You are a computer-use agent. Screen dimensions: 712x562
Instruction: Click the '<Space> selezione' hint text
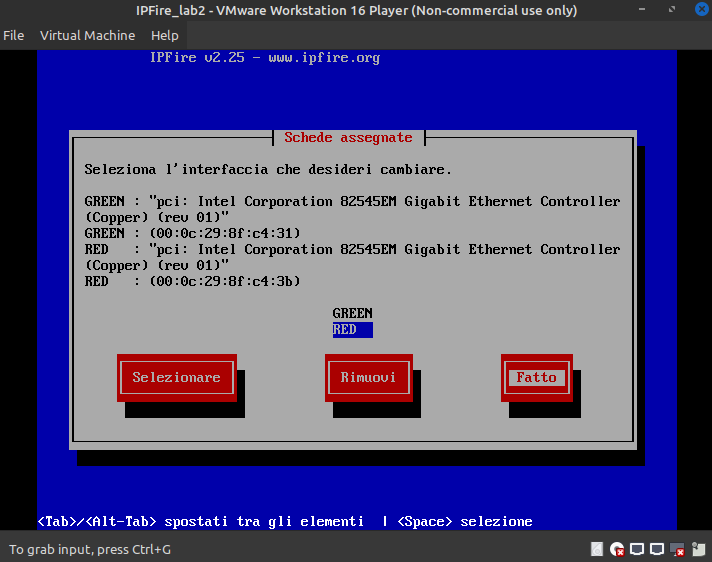coord(465,522)
